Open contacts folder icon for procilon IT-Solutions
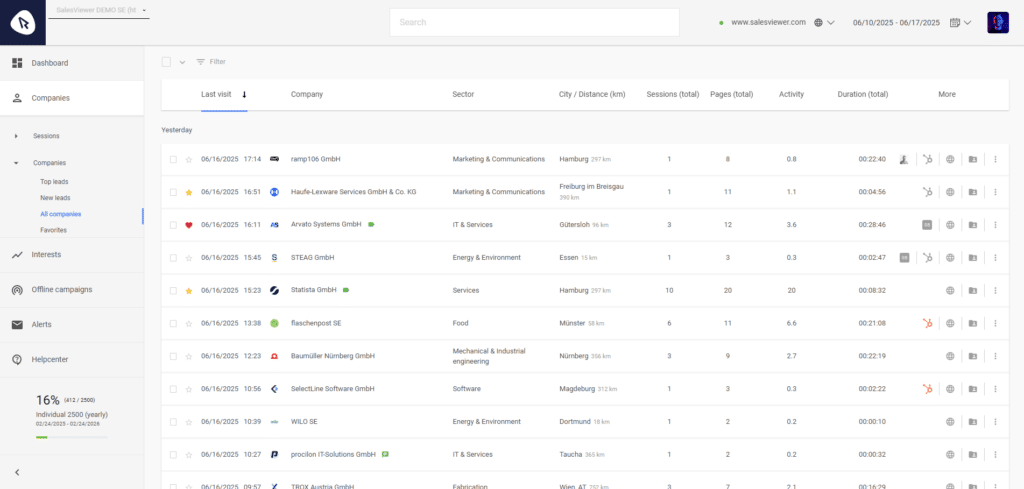This screenshot has height=489, width=1024. pos(972,454)
